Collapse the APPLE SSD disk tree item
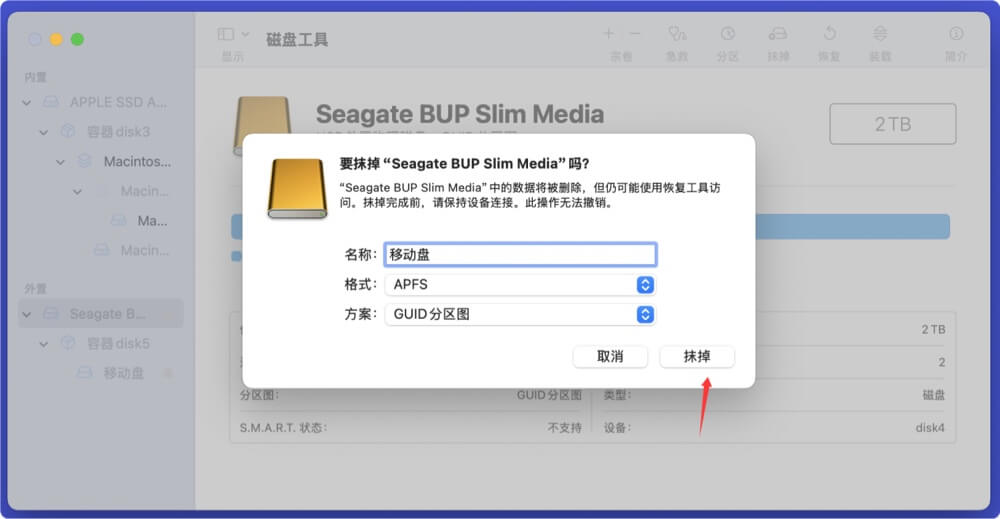 [27, 102]
